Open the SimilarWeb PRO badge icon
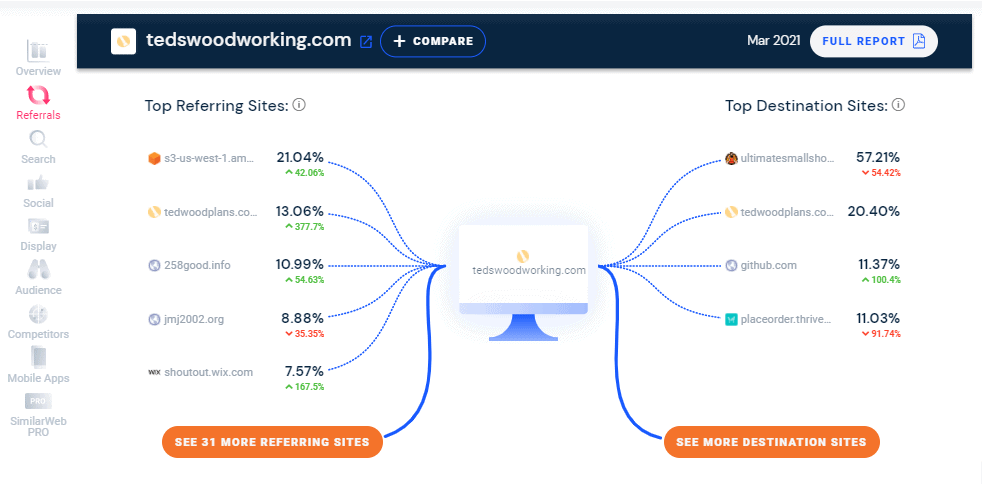The height and width of the screenshot is (484, 982). tap(38, 401)
